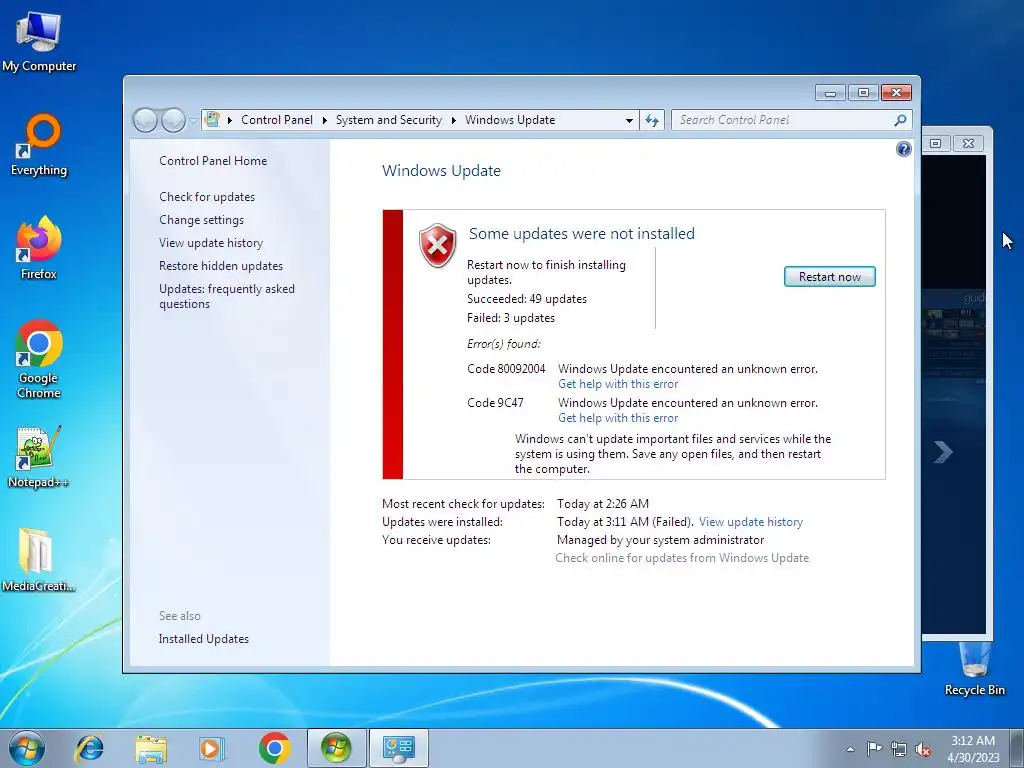This screenshot has width=1024, height=768.
Task: Expand arrow after Control Panel breadcrumb
Action: pyautogui.click(x=325, y=120)
